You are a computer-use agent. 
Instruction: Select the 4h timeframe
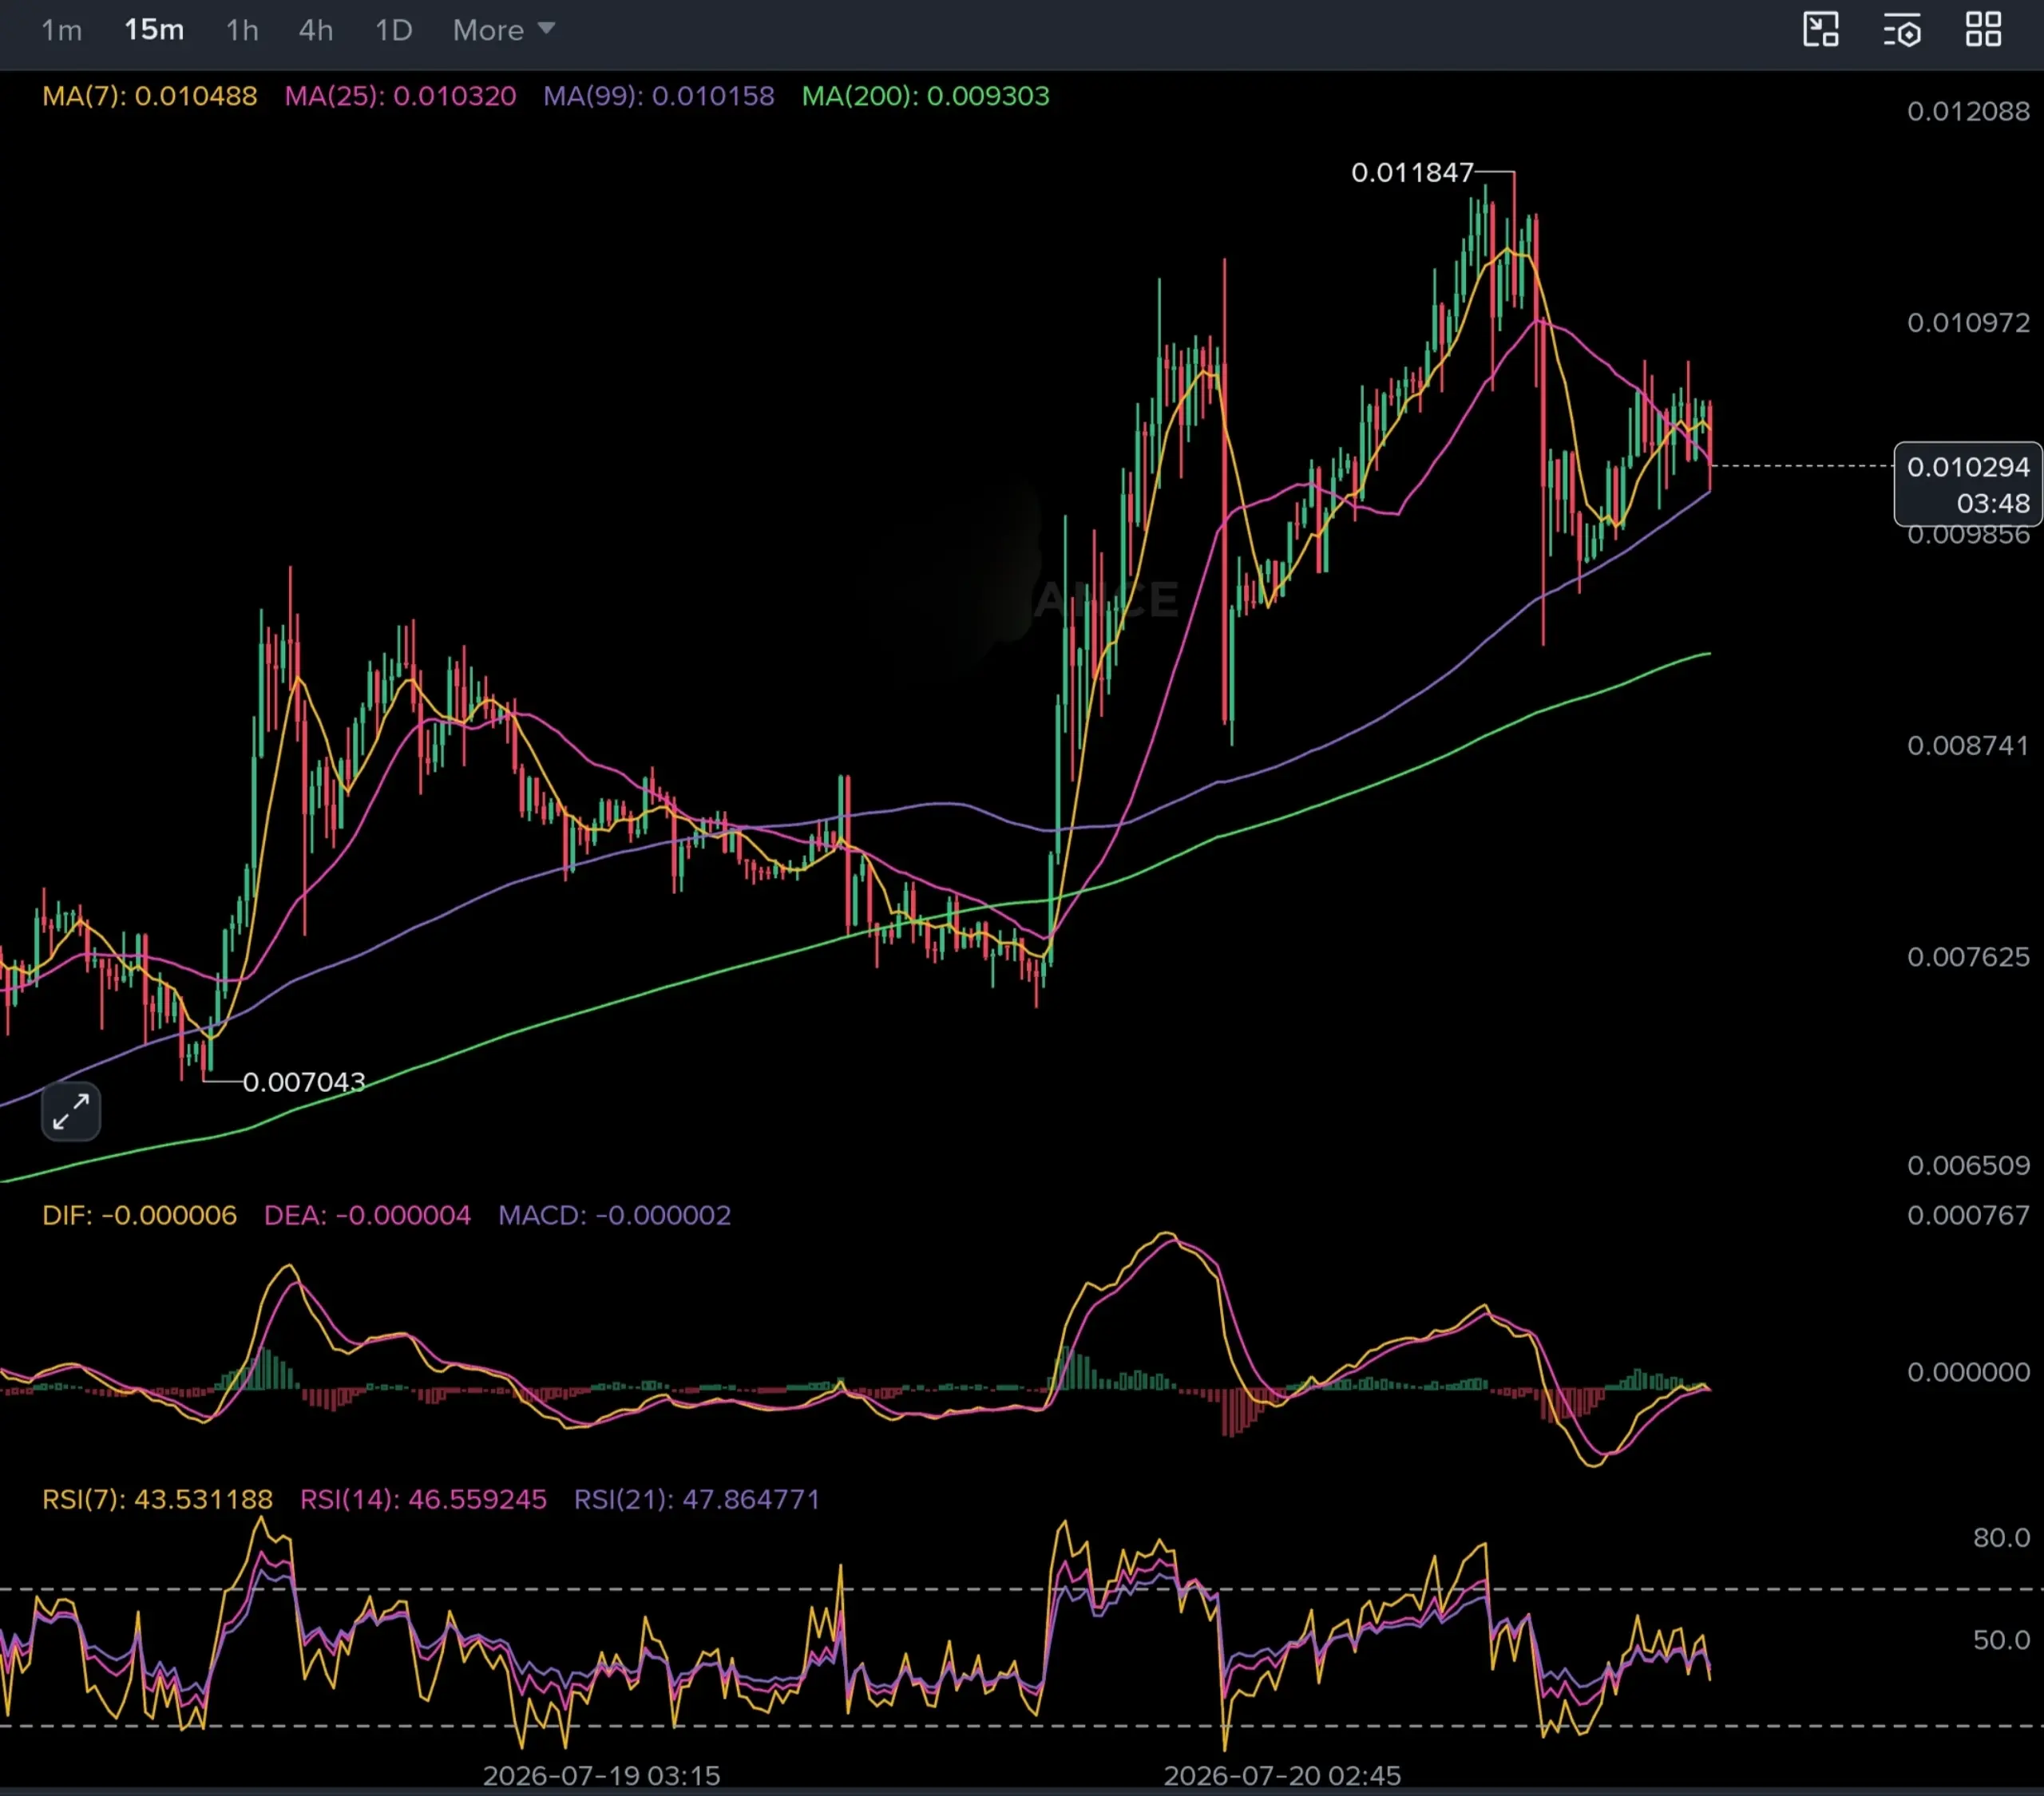[316, 30]
